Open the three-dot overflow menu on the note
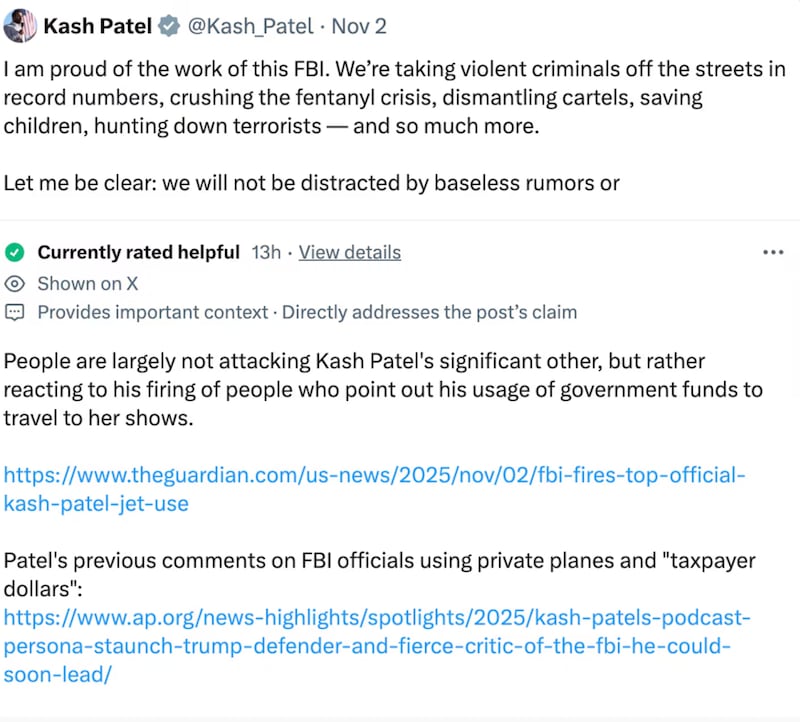This screenshot has height=722, width=800. point(775,252)
